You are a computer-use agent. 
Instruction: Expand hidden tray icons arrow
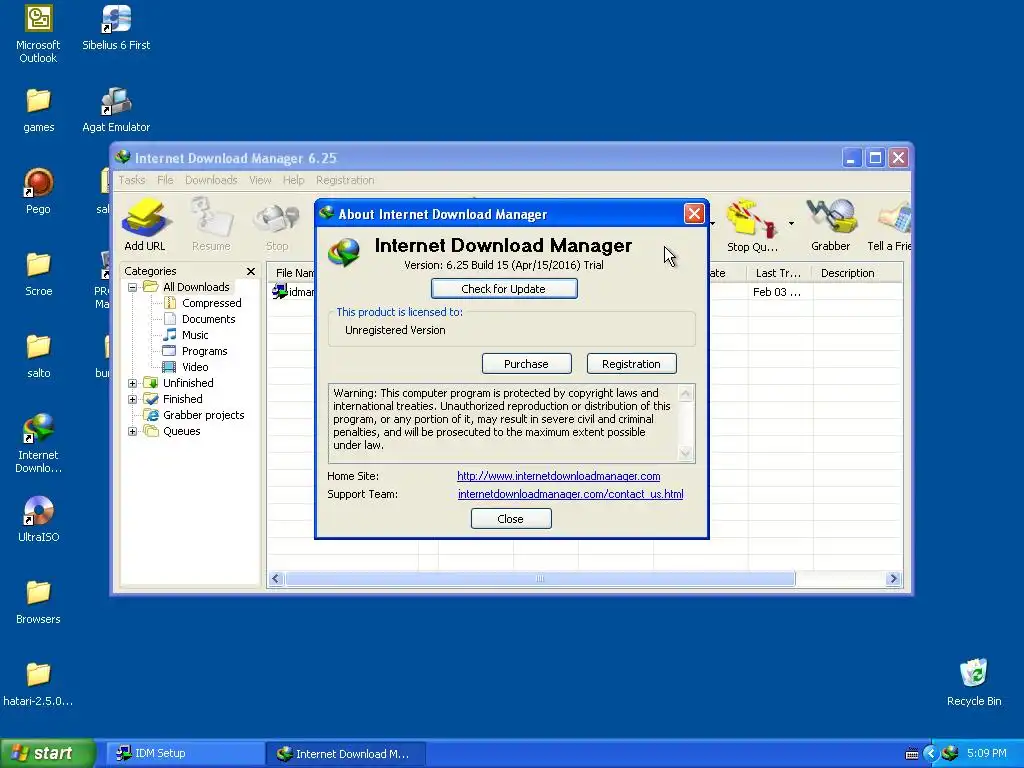931,753
